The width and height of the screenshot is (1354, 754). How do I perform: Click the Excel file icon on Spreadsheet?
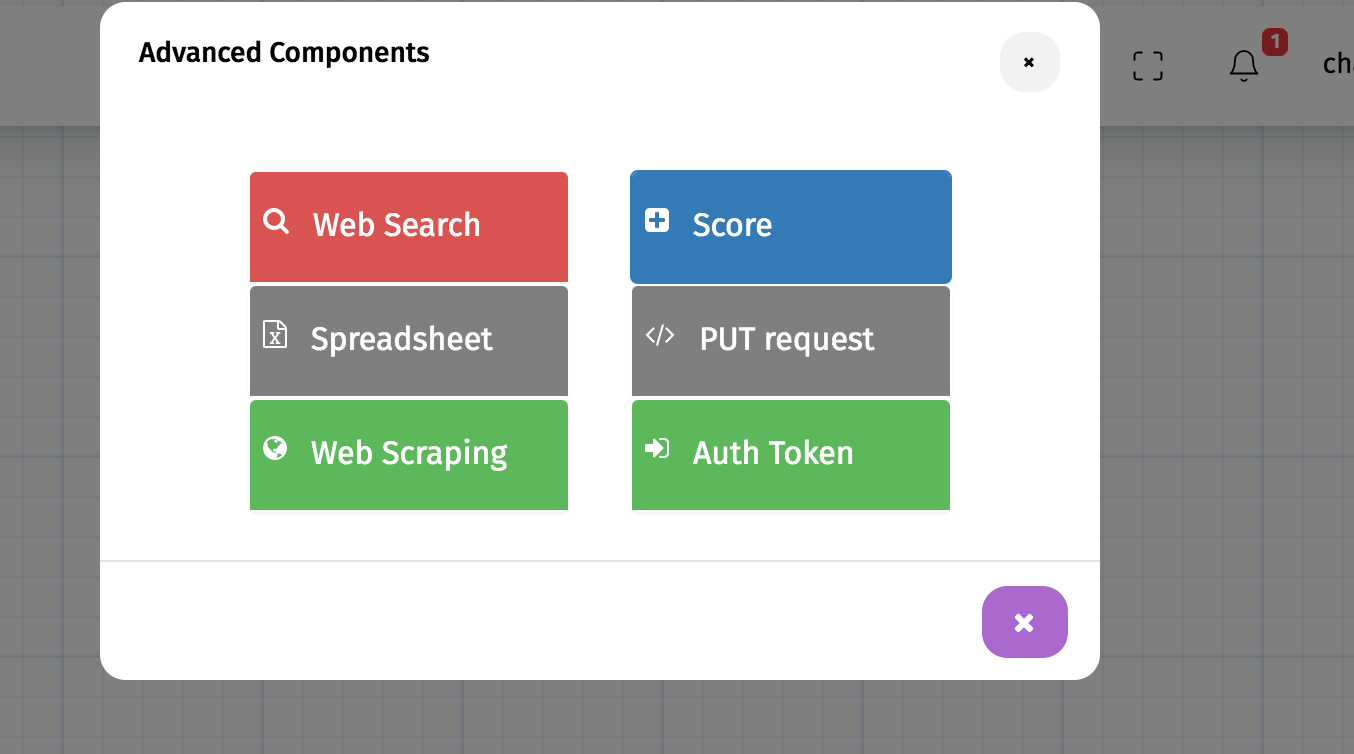(x=275, y=335)
